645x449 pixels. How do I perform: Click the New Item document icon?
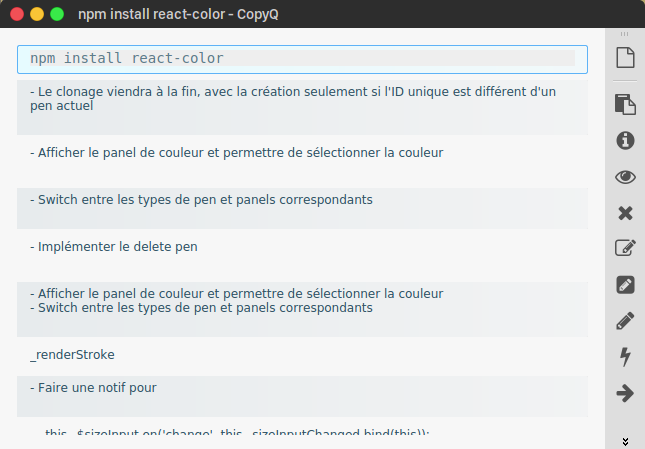(x=626, y=58)
